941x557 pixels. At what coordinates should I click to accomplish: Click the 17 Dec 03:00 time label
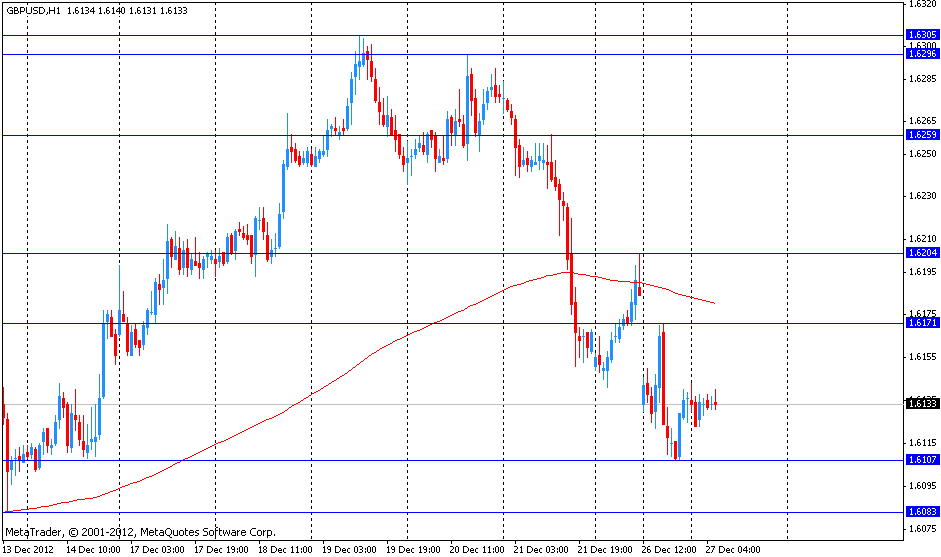tap(157, 549)
